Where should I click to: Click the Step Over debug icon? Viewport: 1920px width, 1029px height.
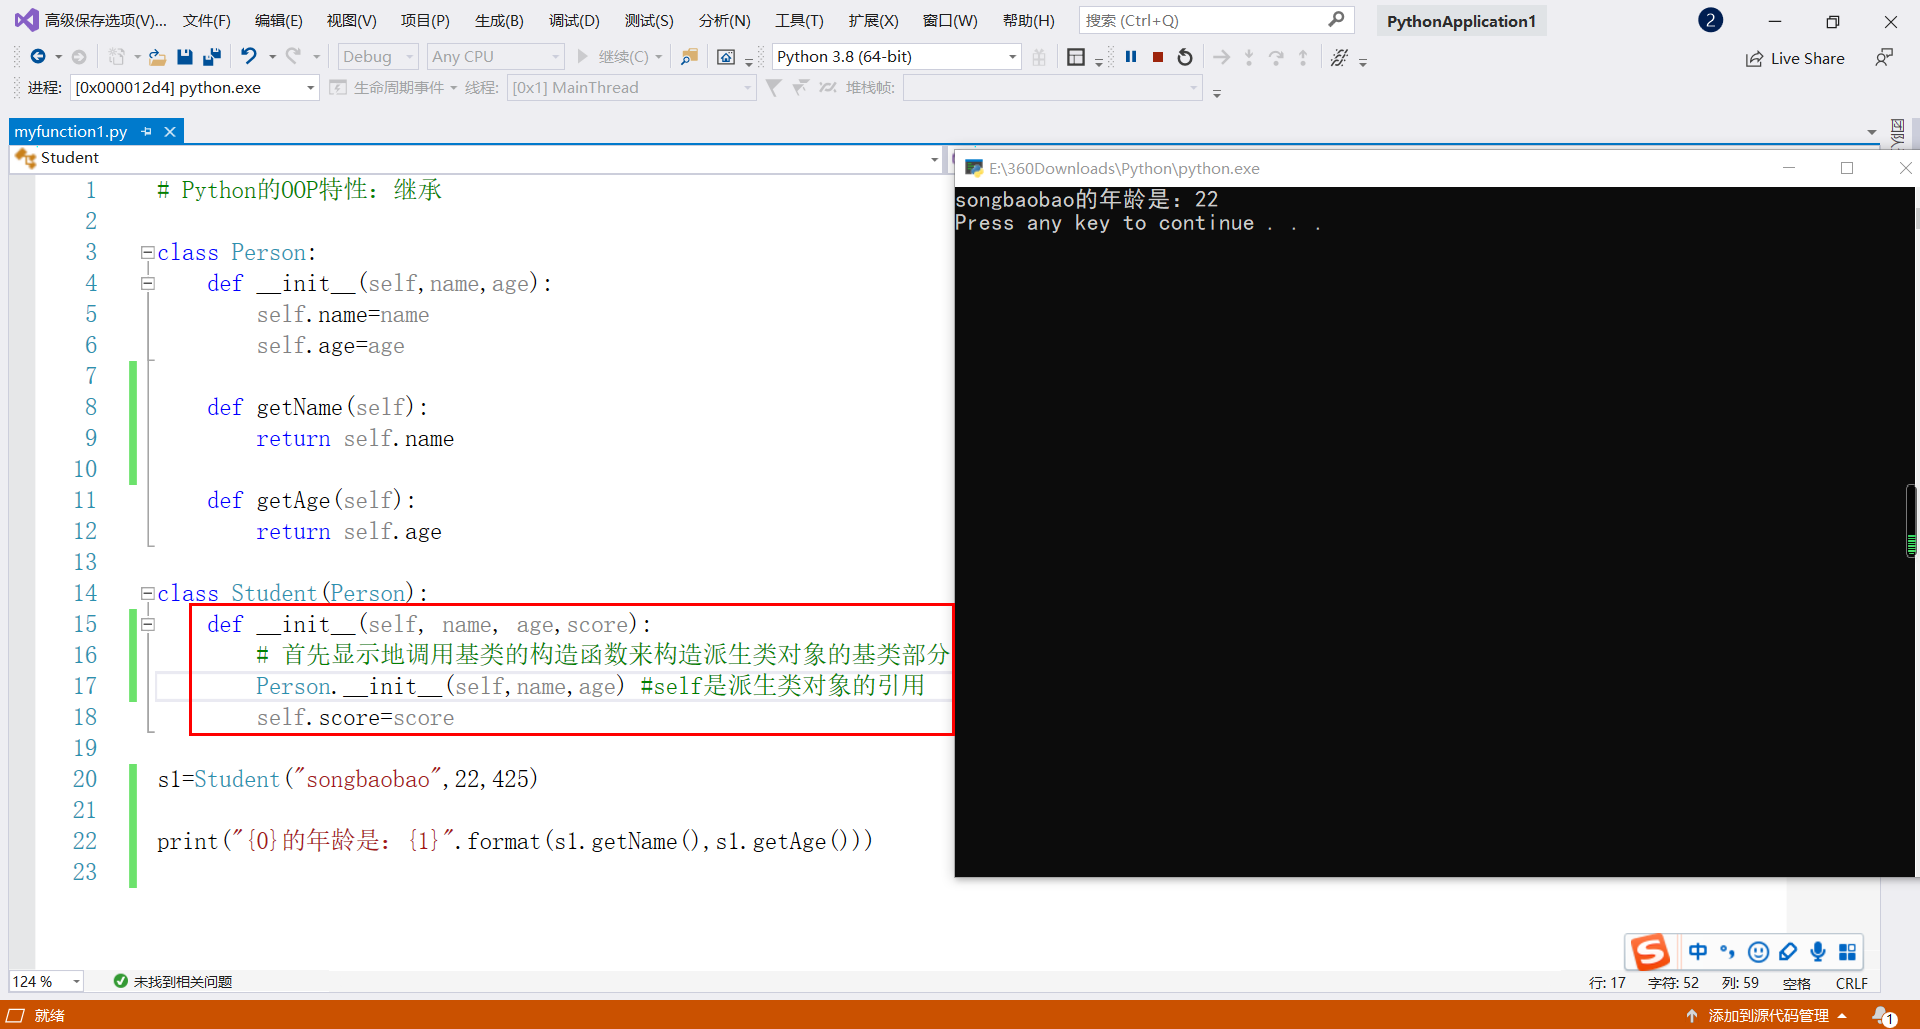(1277, 57)
